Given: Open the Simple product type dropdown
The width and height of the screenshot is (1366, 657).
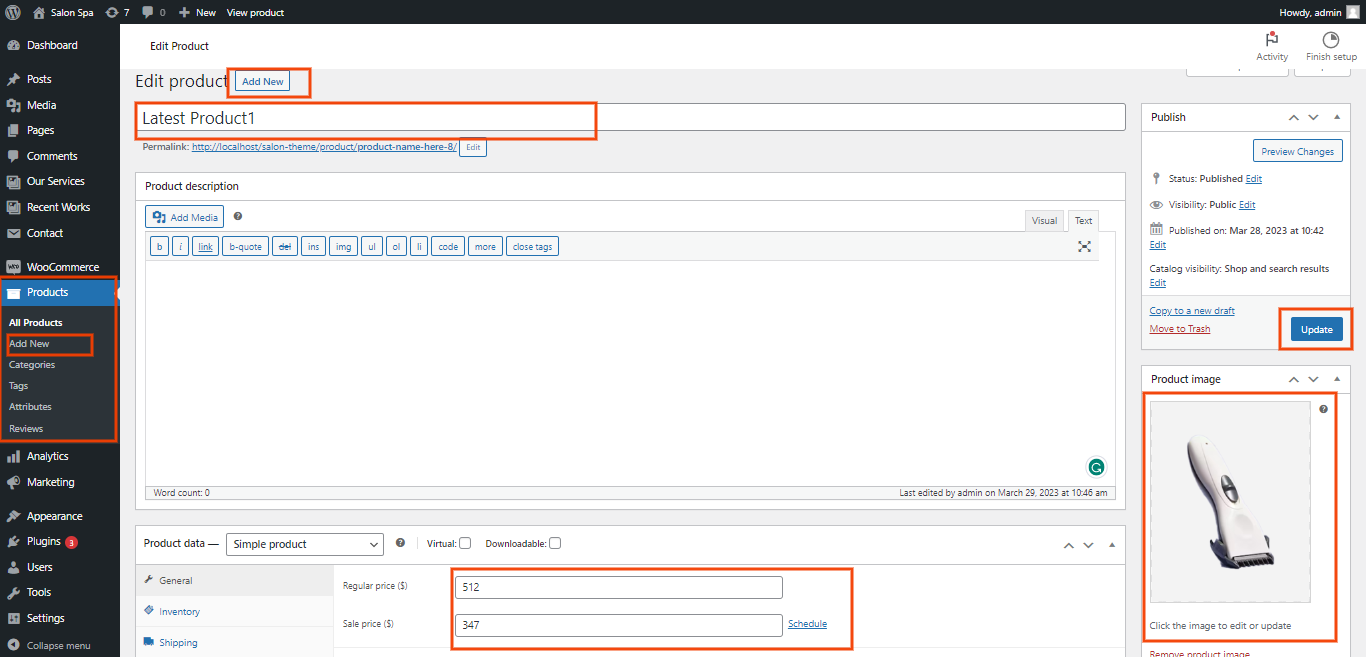Looking at the screenshot, I should 304,544.
